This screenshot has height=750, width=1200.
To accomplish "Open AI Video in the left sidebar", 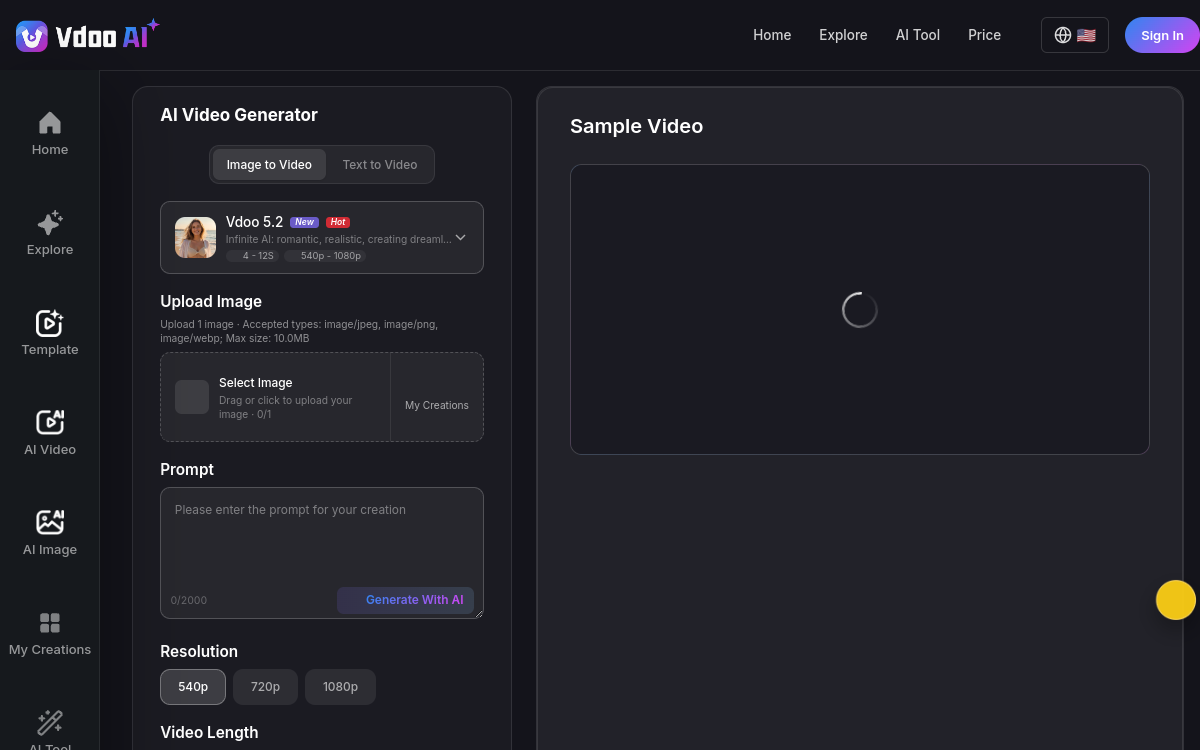I will pyautogui.click(x=50, y=435).
